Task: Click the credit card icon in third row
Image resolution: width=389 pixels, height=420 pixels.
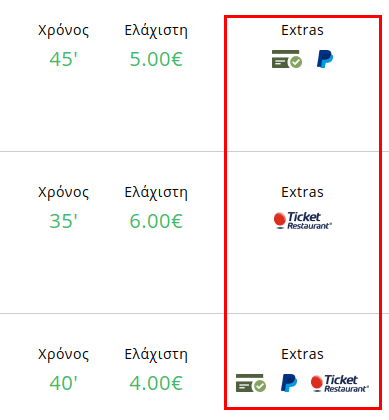Action: [x=251, y=383]
